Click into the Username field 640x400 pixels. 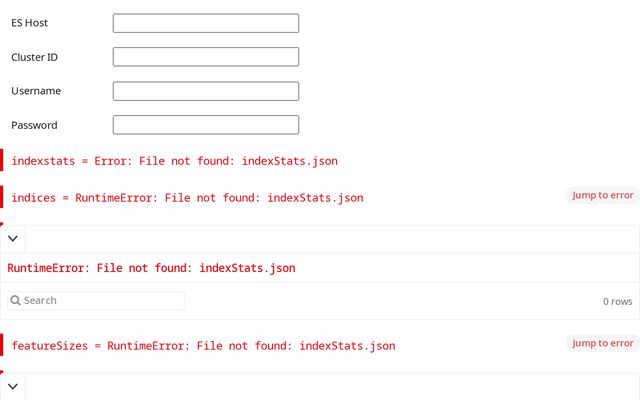[205, 91]
